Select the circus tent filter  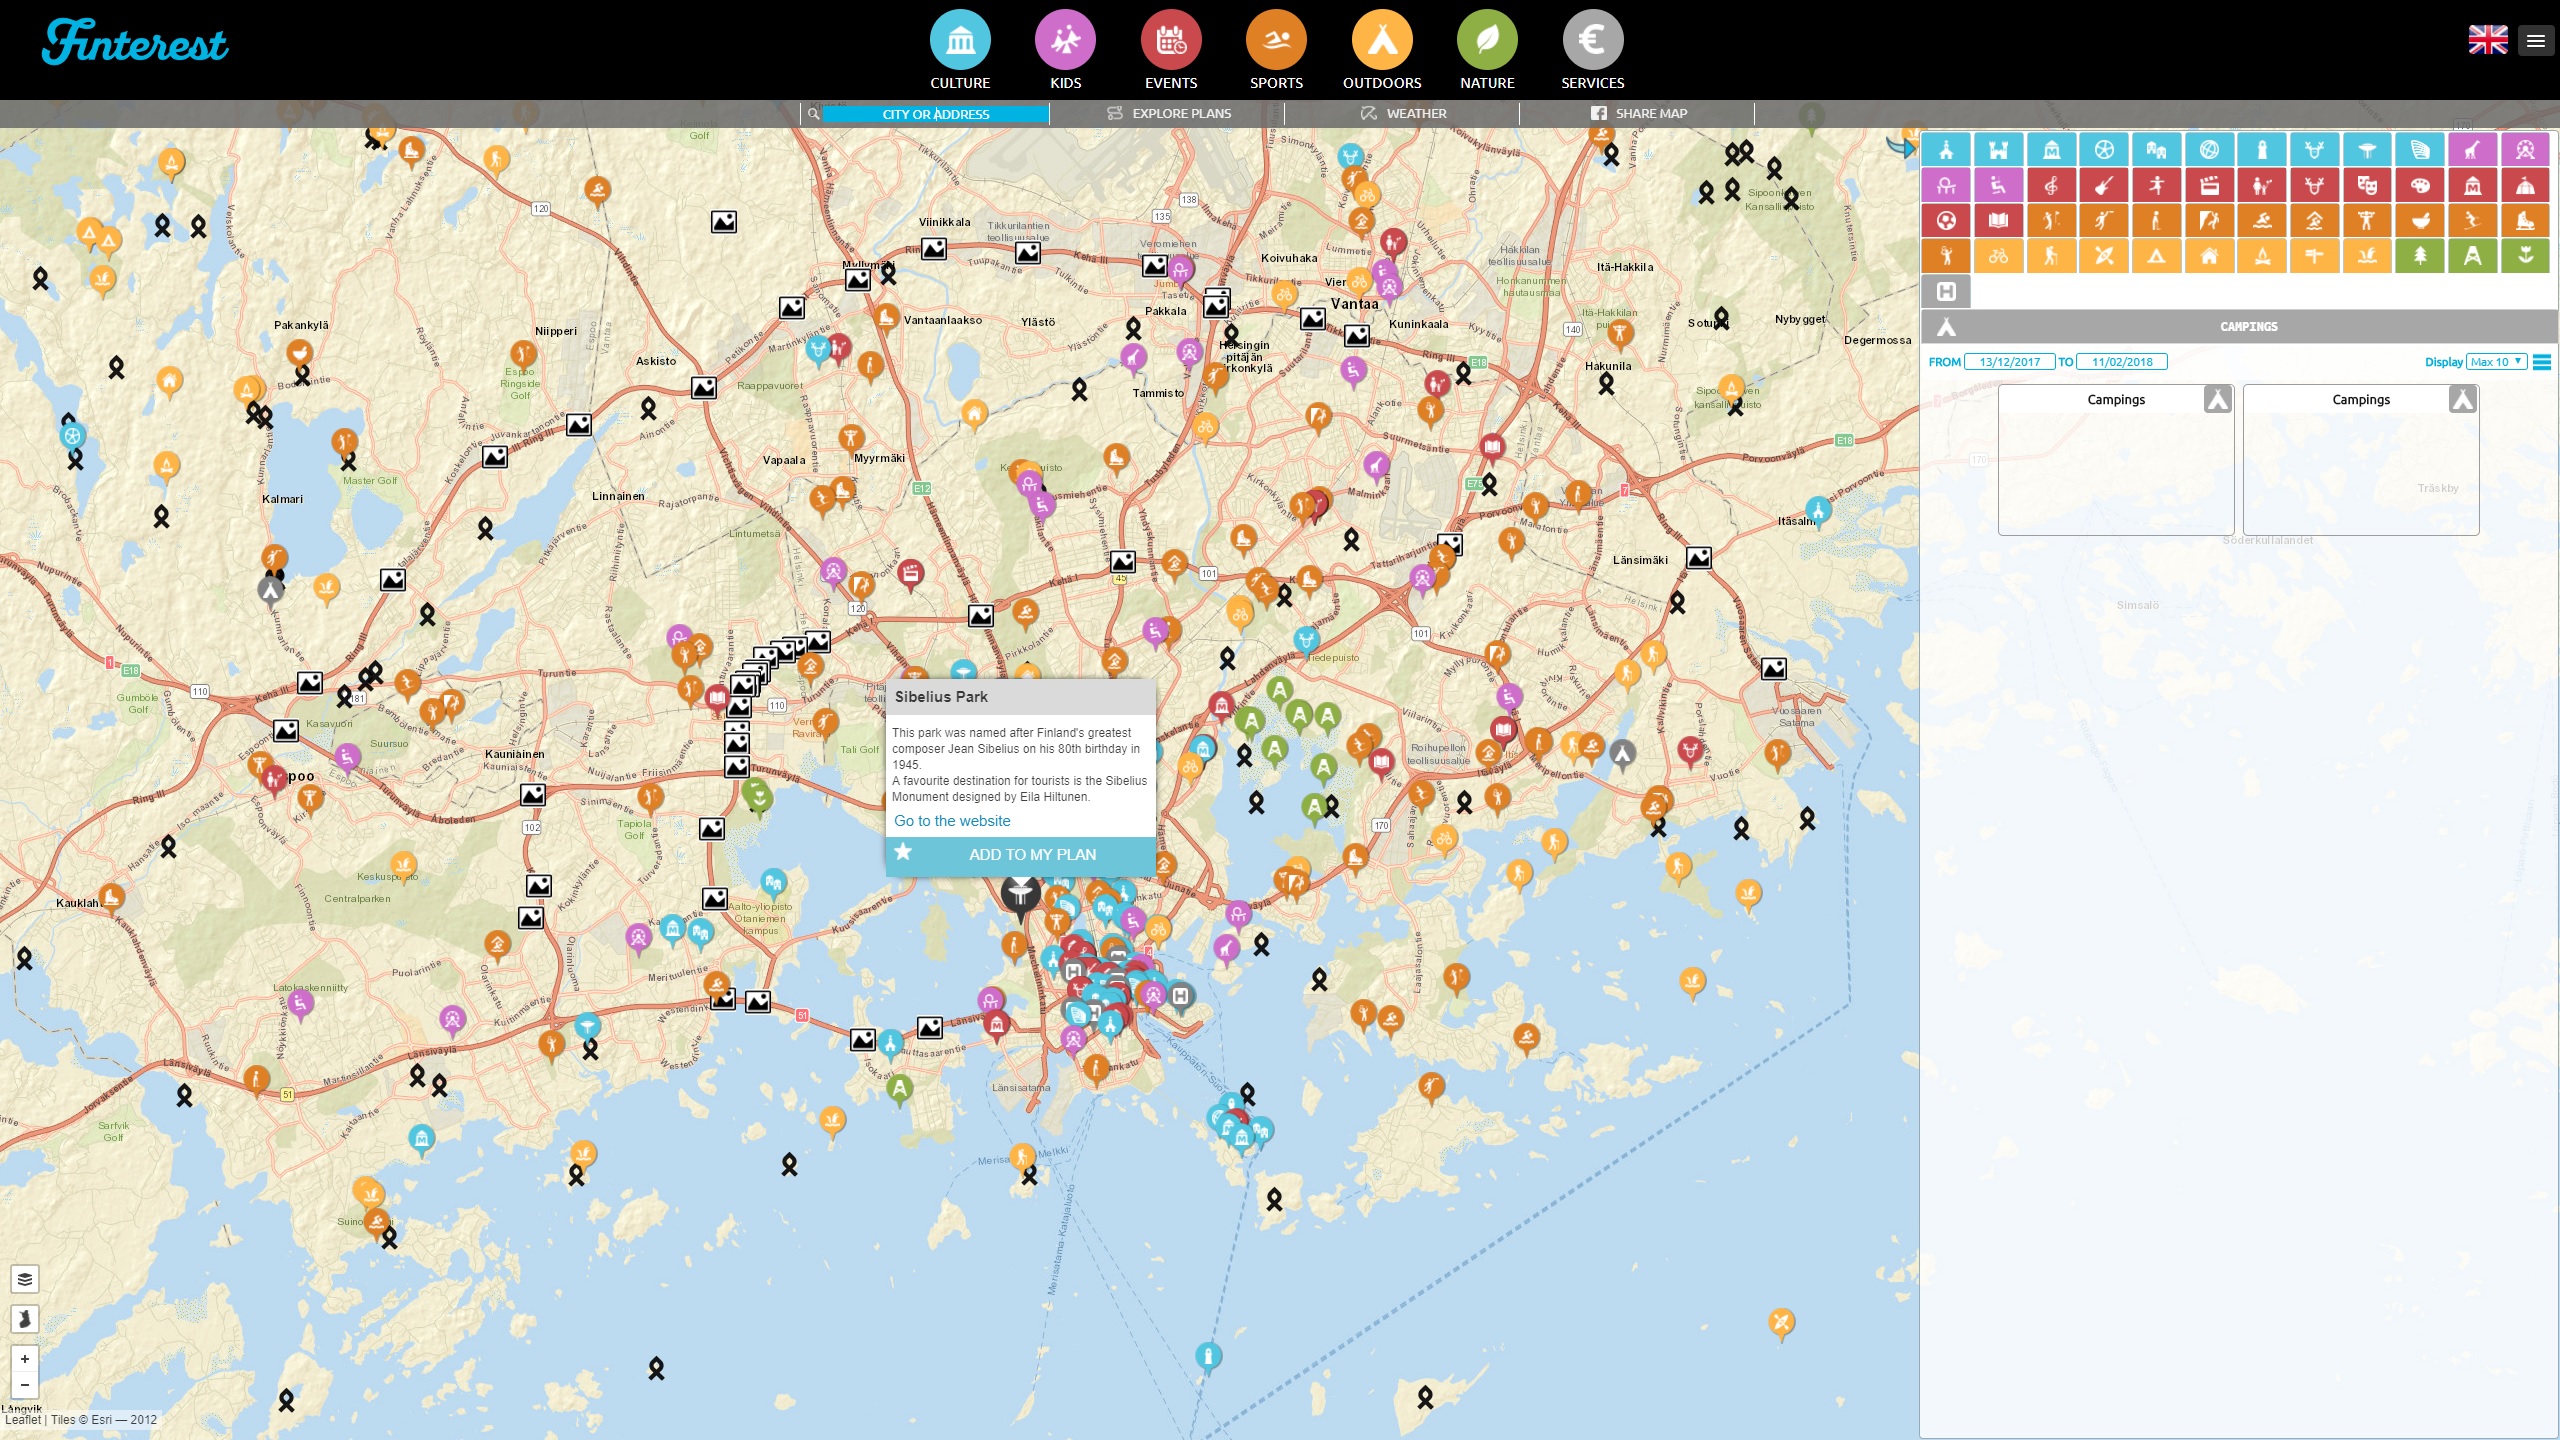click(x=2525, y=184)
